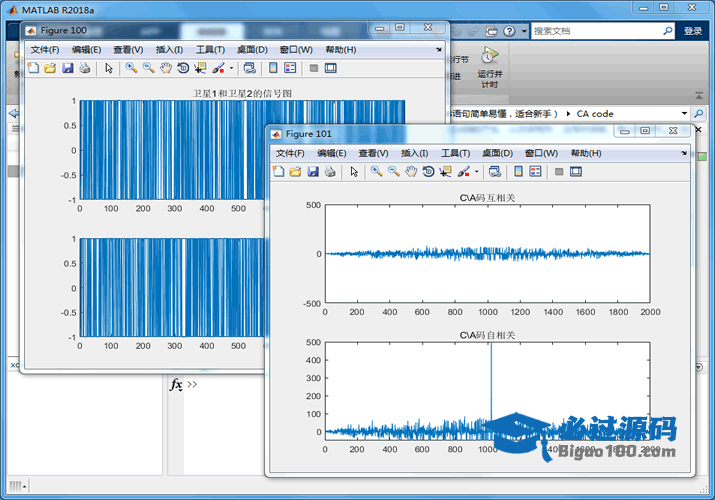Select Pan hand tool in Figure 101

[x=410, y=172]
